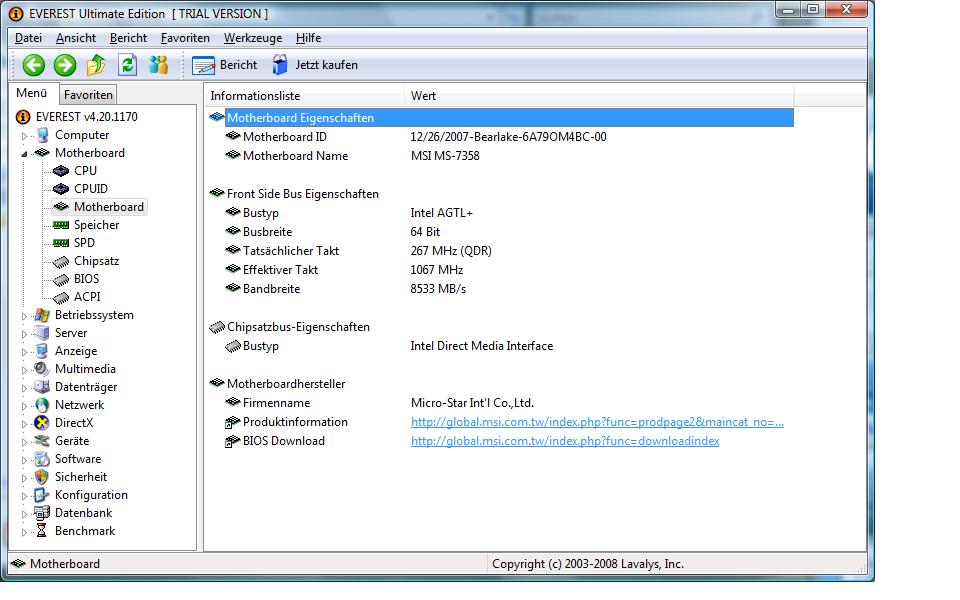Click the Betriebssystem Windows flag icon
This screenshot has width=960, height=600.
tap(42, 315)
